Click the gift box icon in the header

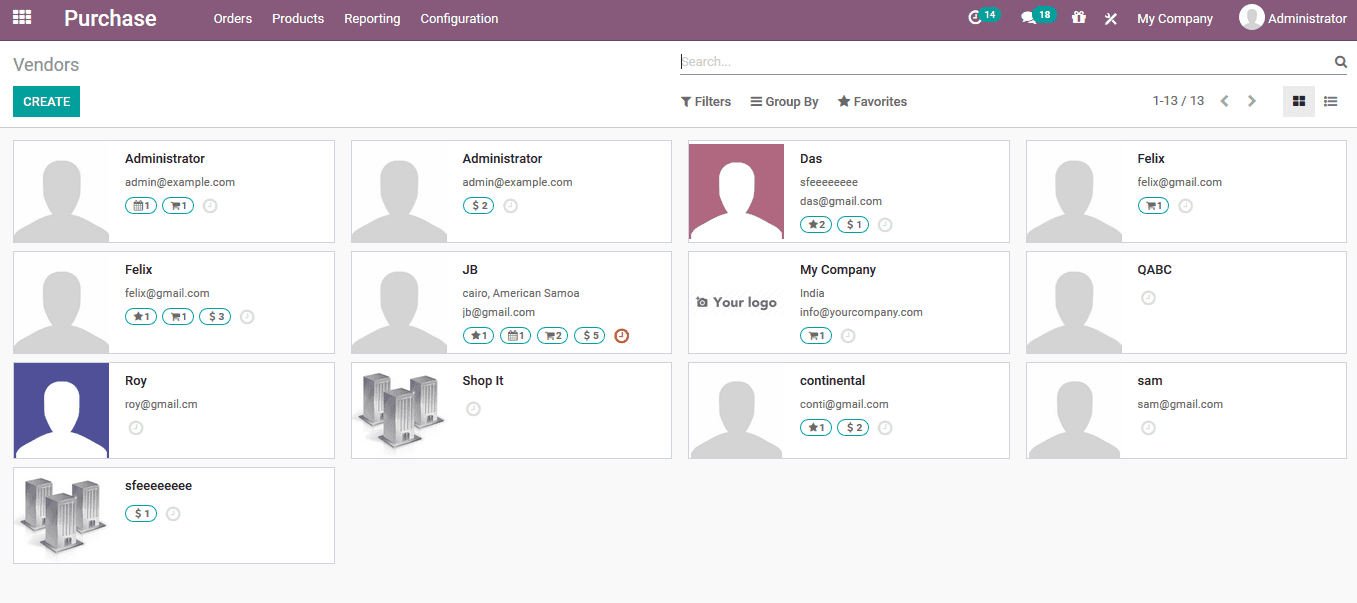(x=1078, y=18)
